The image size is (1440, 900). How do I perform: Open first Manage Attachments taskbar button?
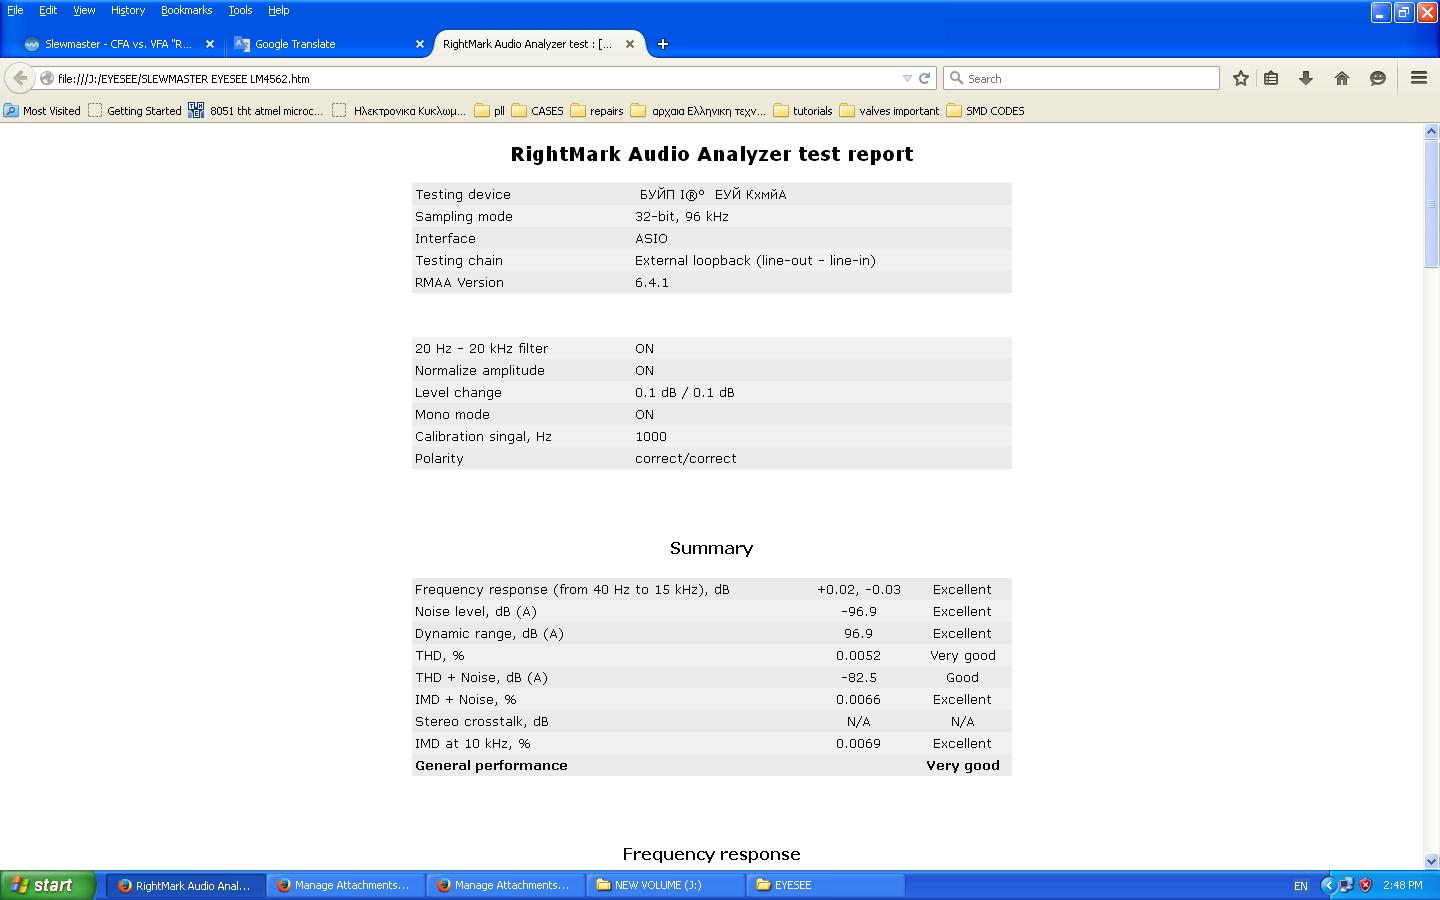[x=345, y=885]
